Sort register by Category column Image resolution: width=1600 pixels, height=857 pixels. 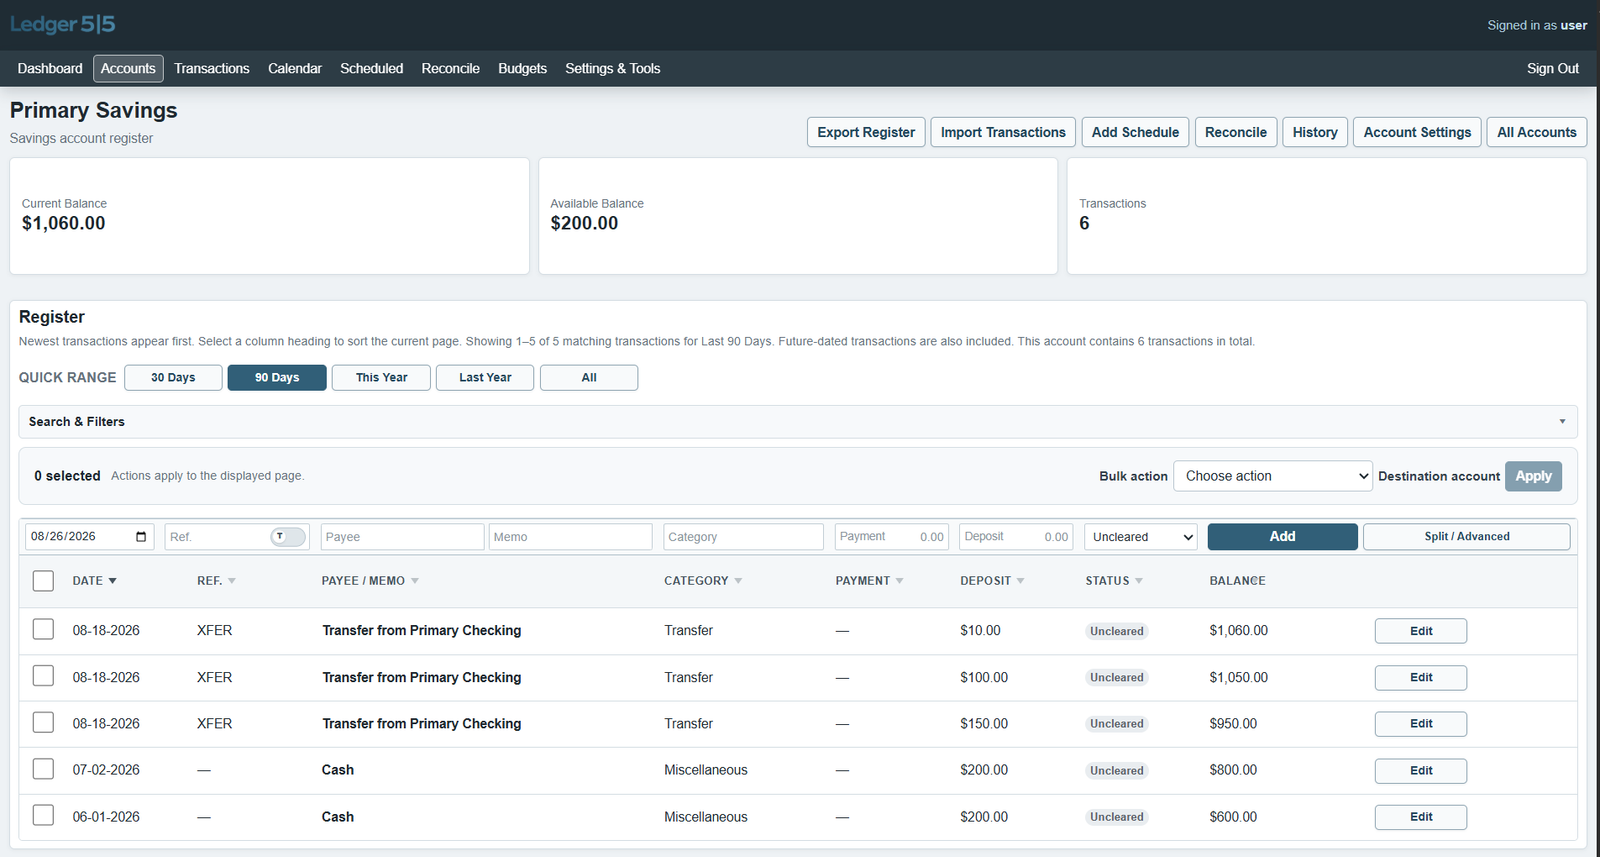pyautogui.click(x=703, y=581)
